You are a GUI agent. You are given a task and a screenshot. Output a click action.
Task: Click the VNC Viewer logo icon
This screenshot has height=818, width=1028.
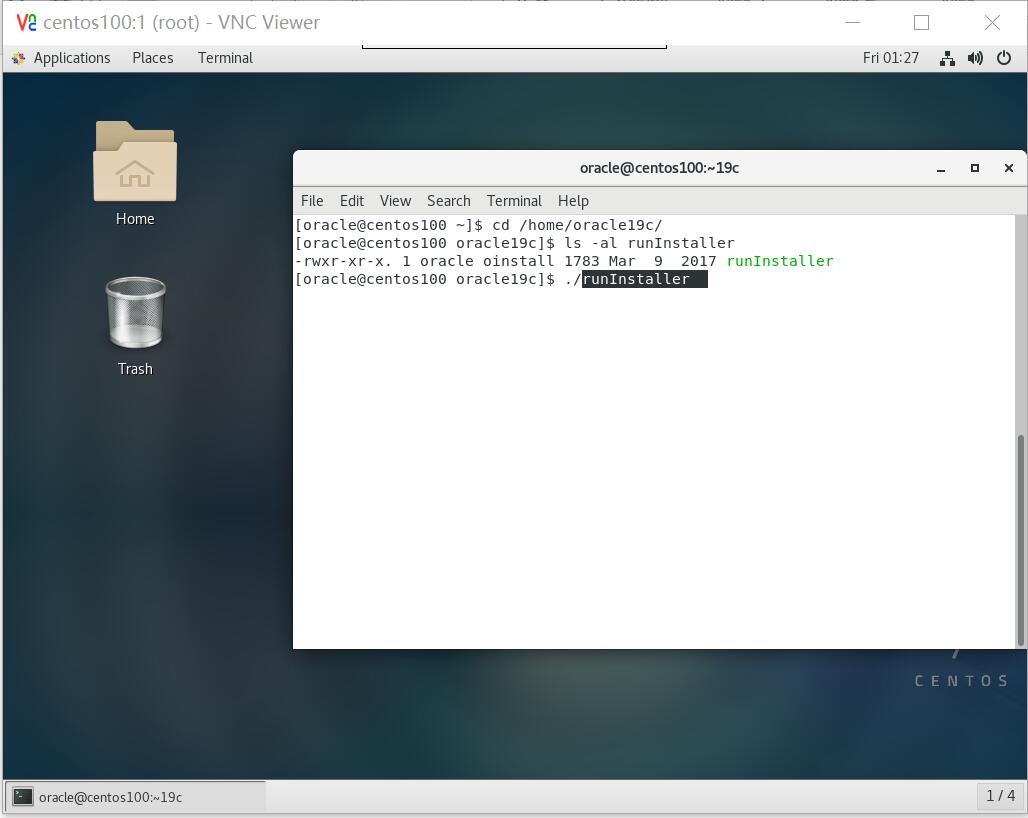26,22
